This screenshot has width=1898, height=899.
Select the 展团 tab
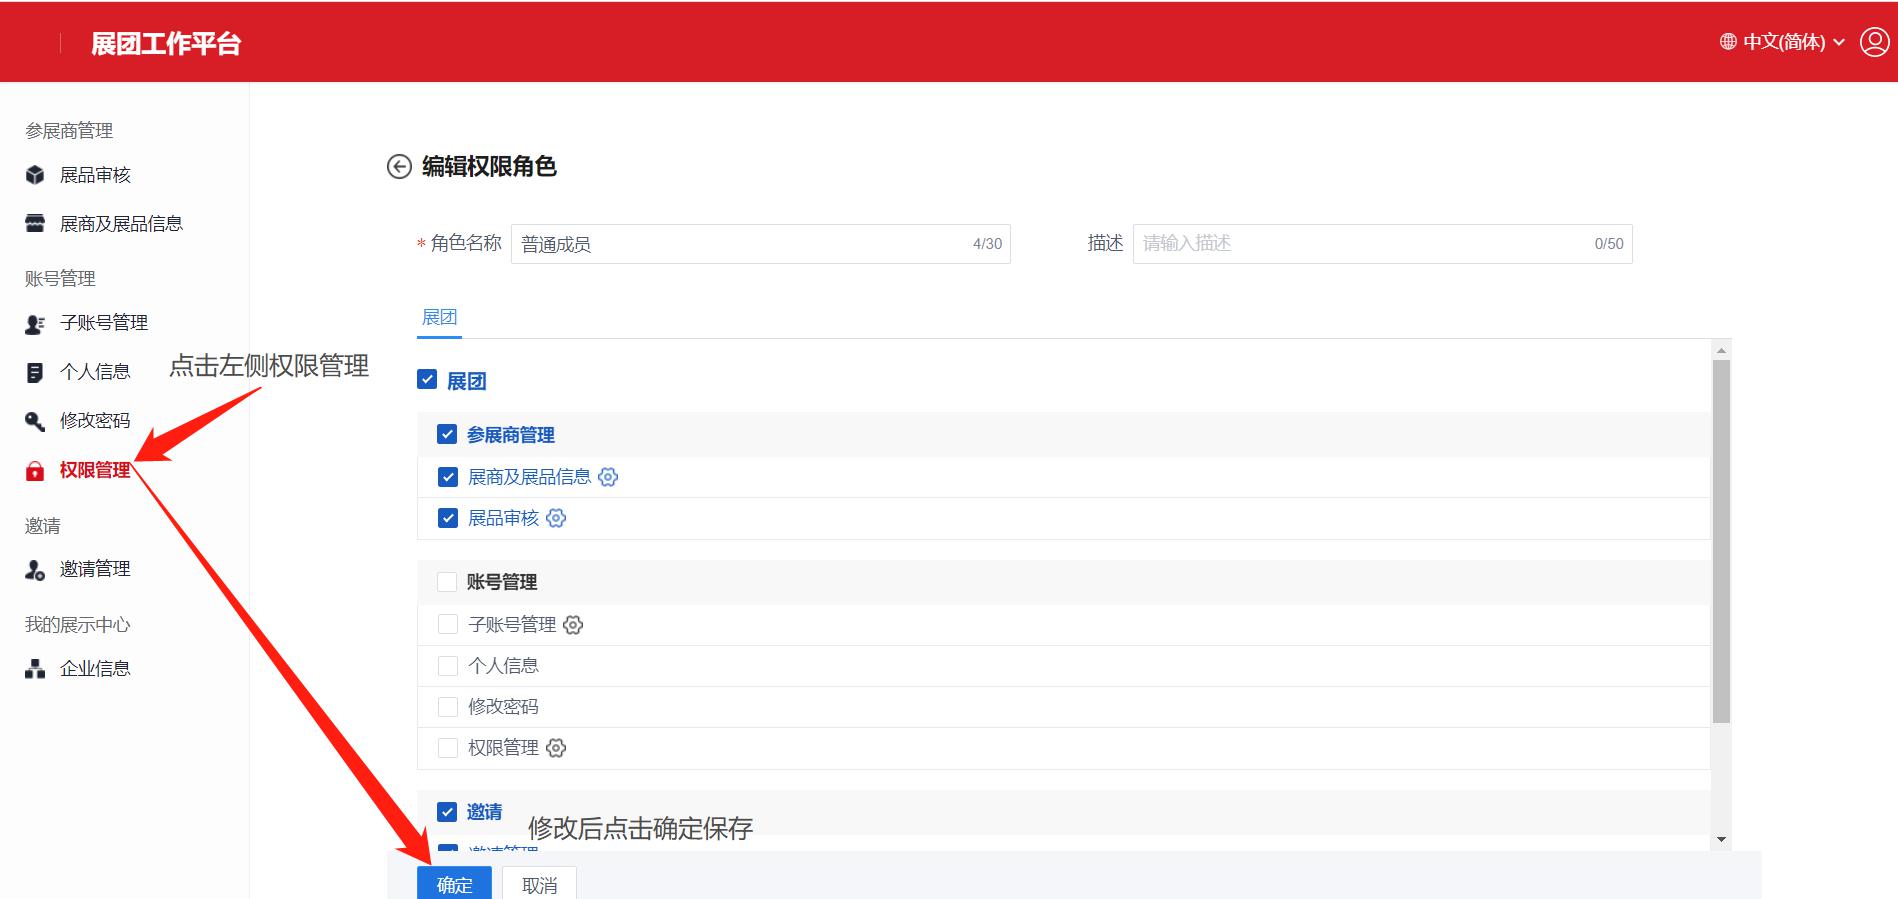coord(439,317)
